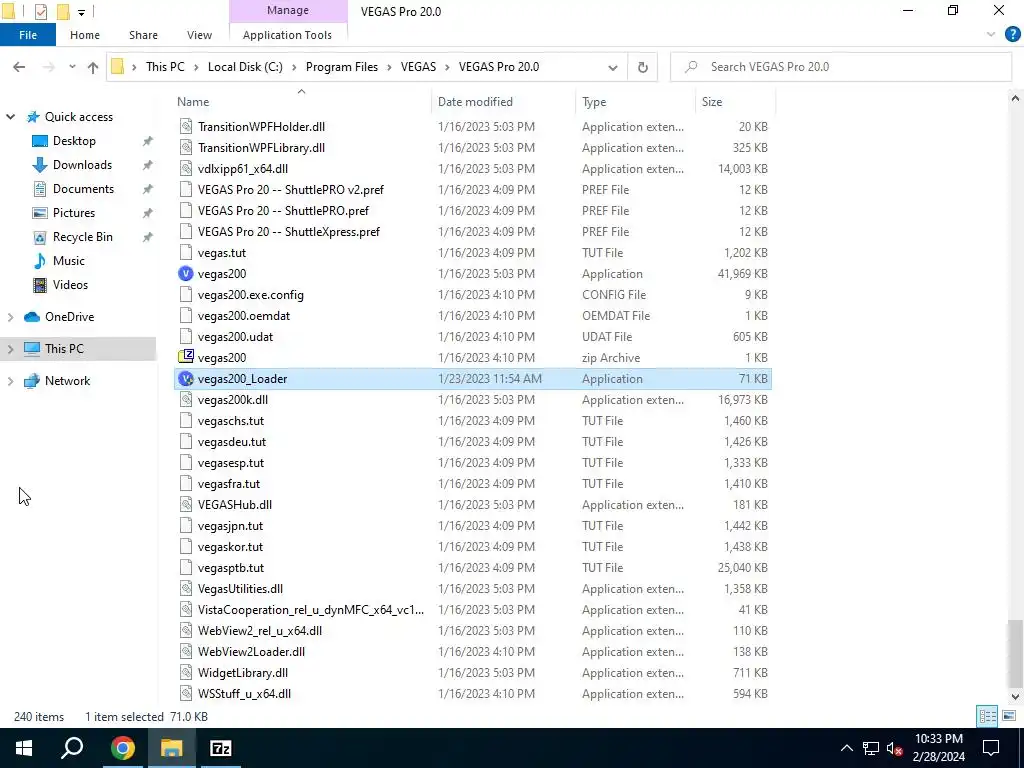Open the Recent locations dropdown arrow
The width and height of the screenshot is (1024, 768).
click(x=72, y=67)
